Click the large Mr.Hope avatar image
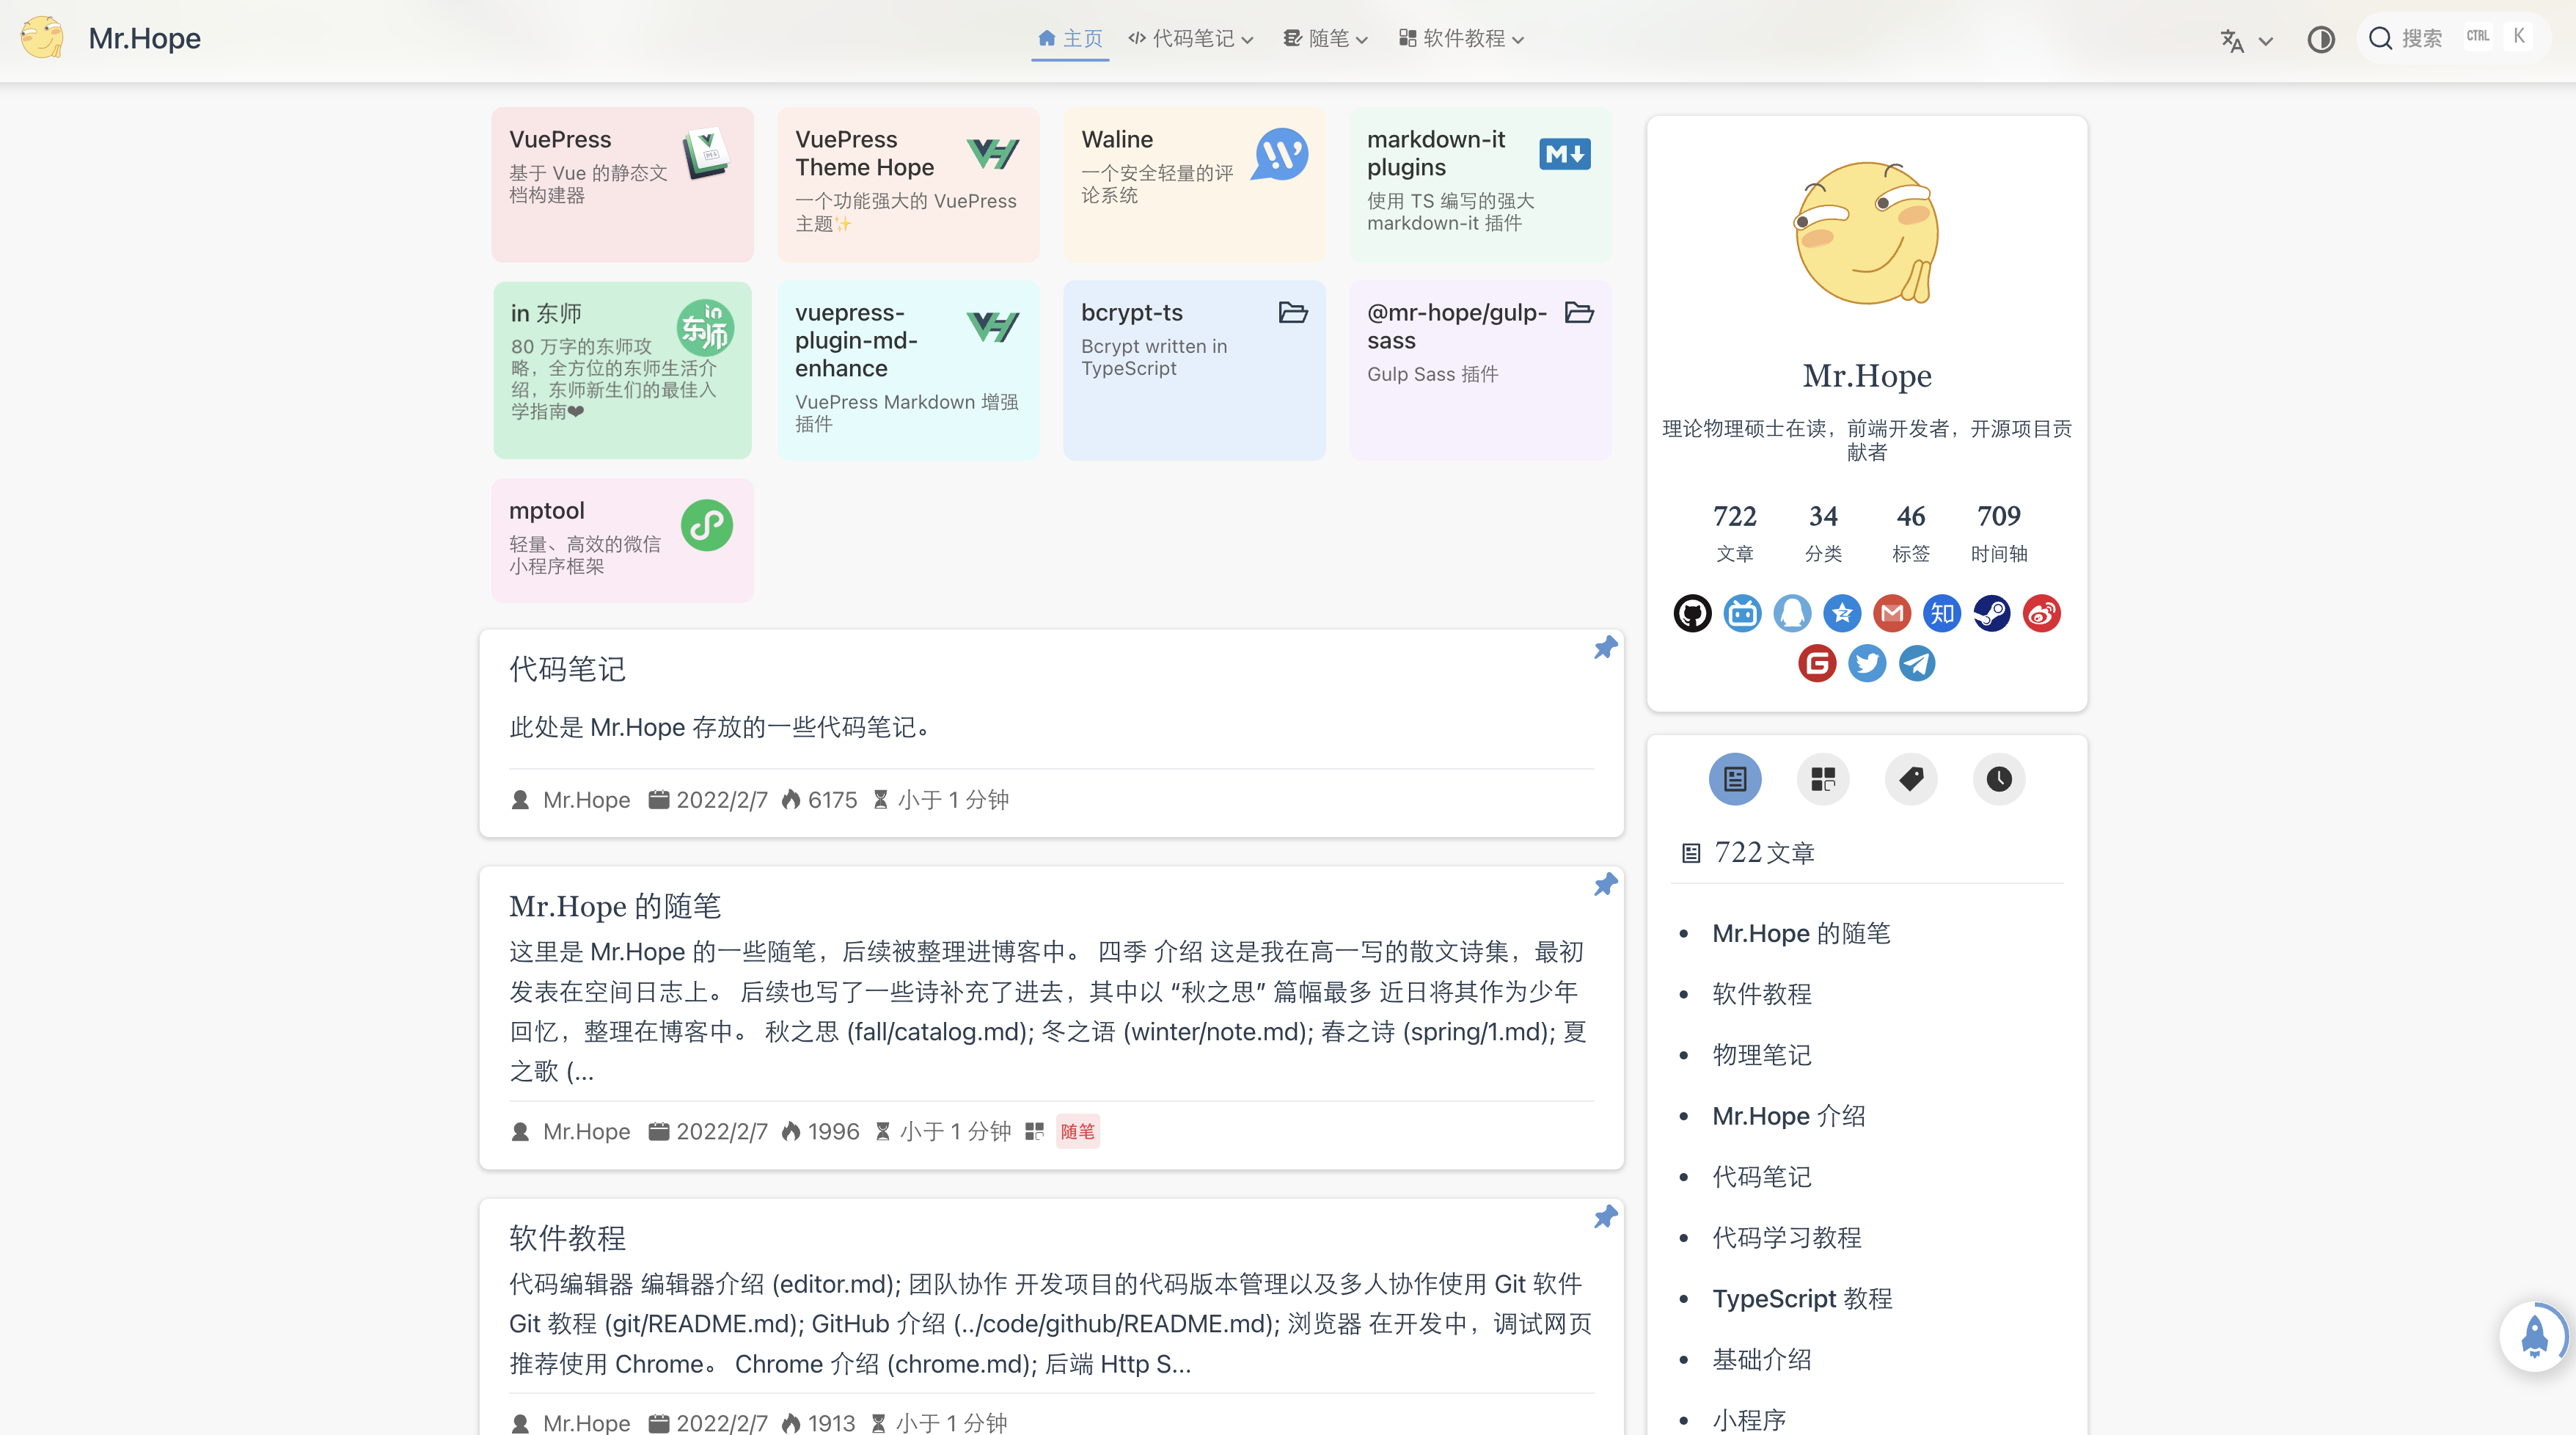The height and width of the screenshot is (1435, 2576). coord(1867,233)
